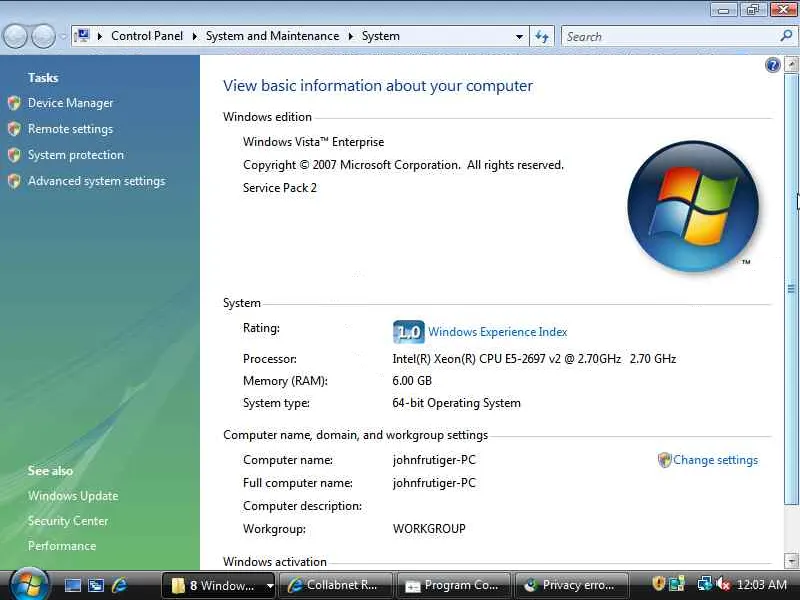The image size is (800, 600).
Task: Click the Refresh button beside the address bar
Action: click(x=542, y=37)
